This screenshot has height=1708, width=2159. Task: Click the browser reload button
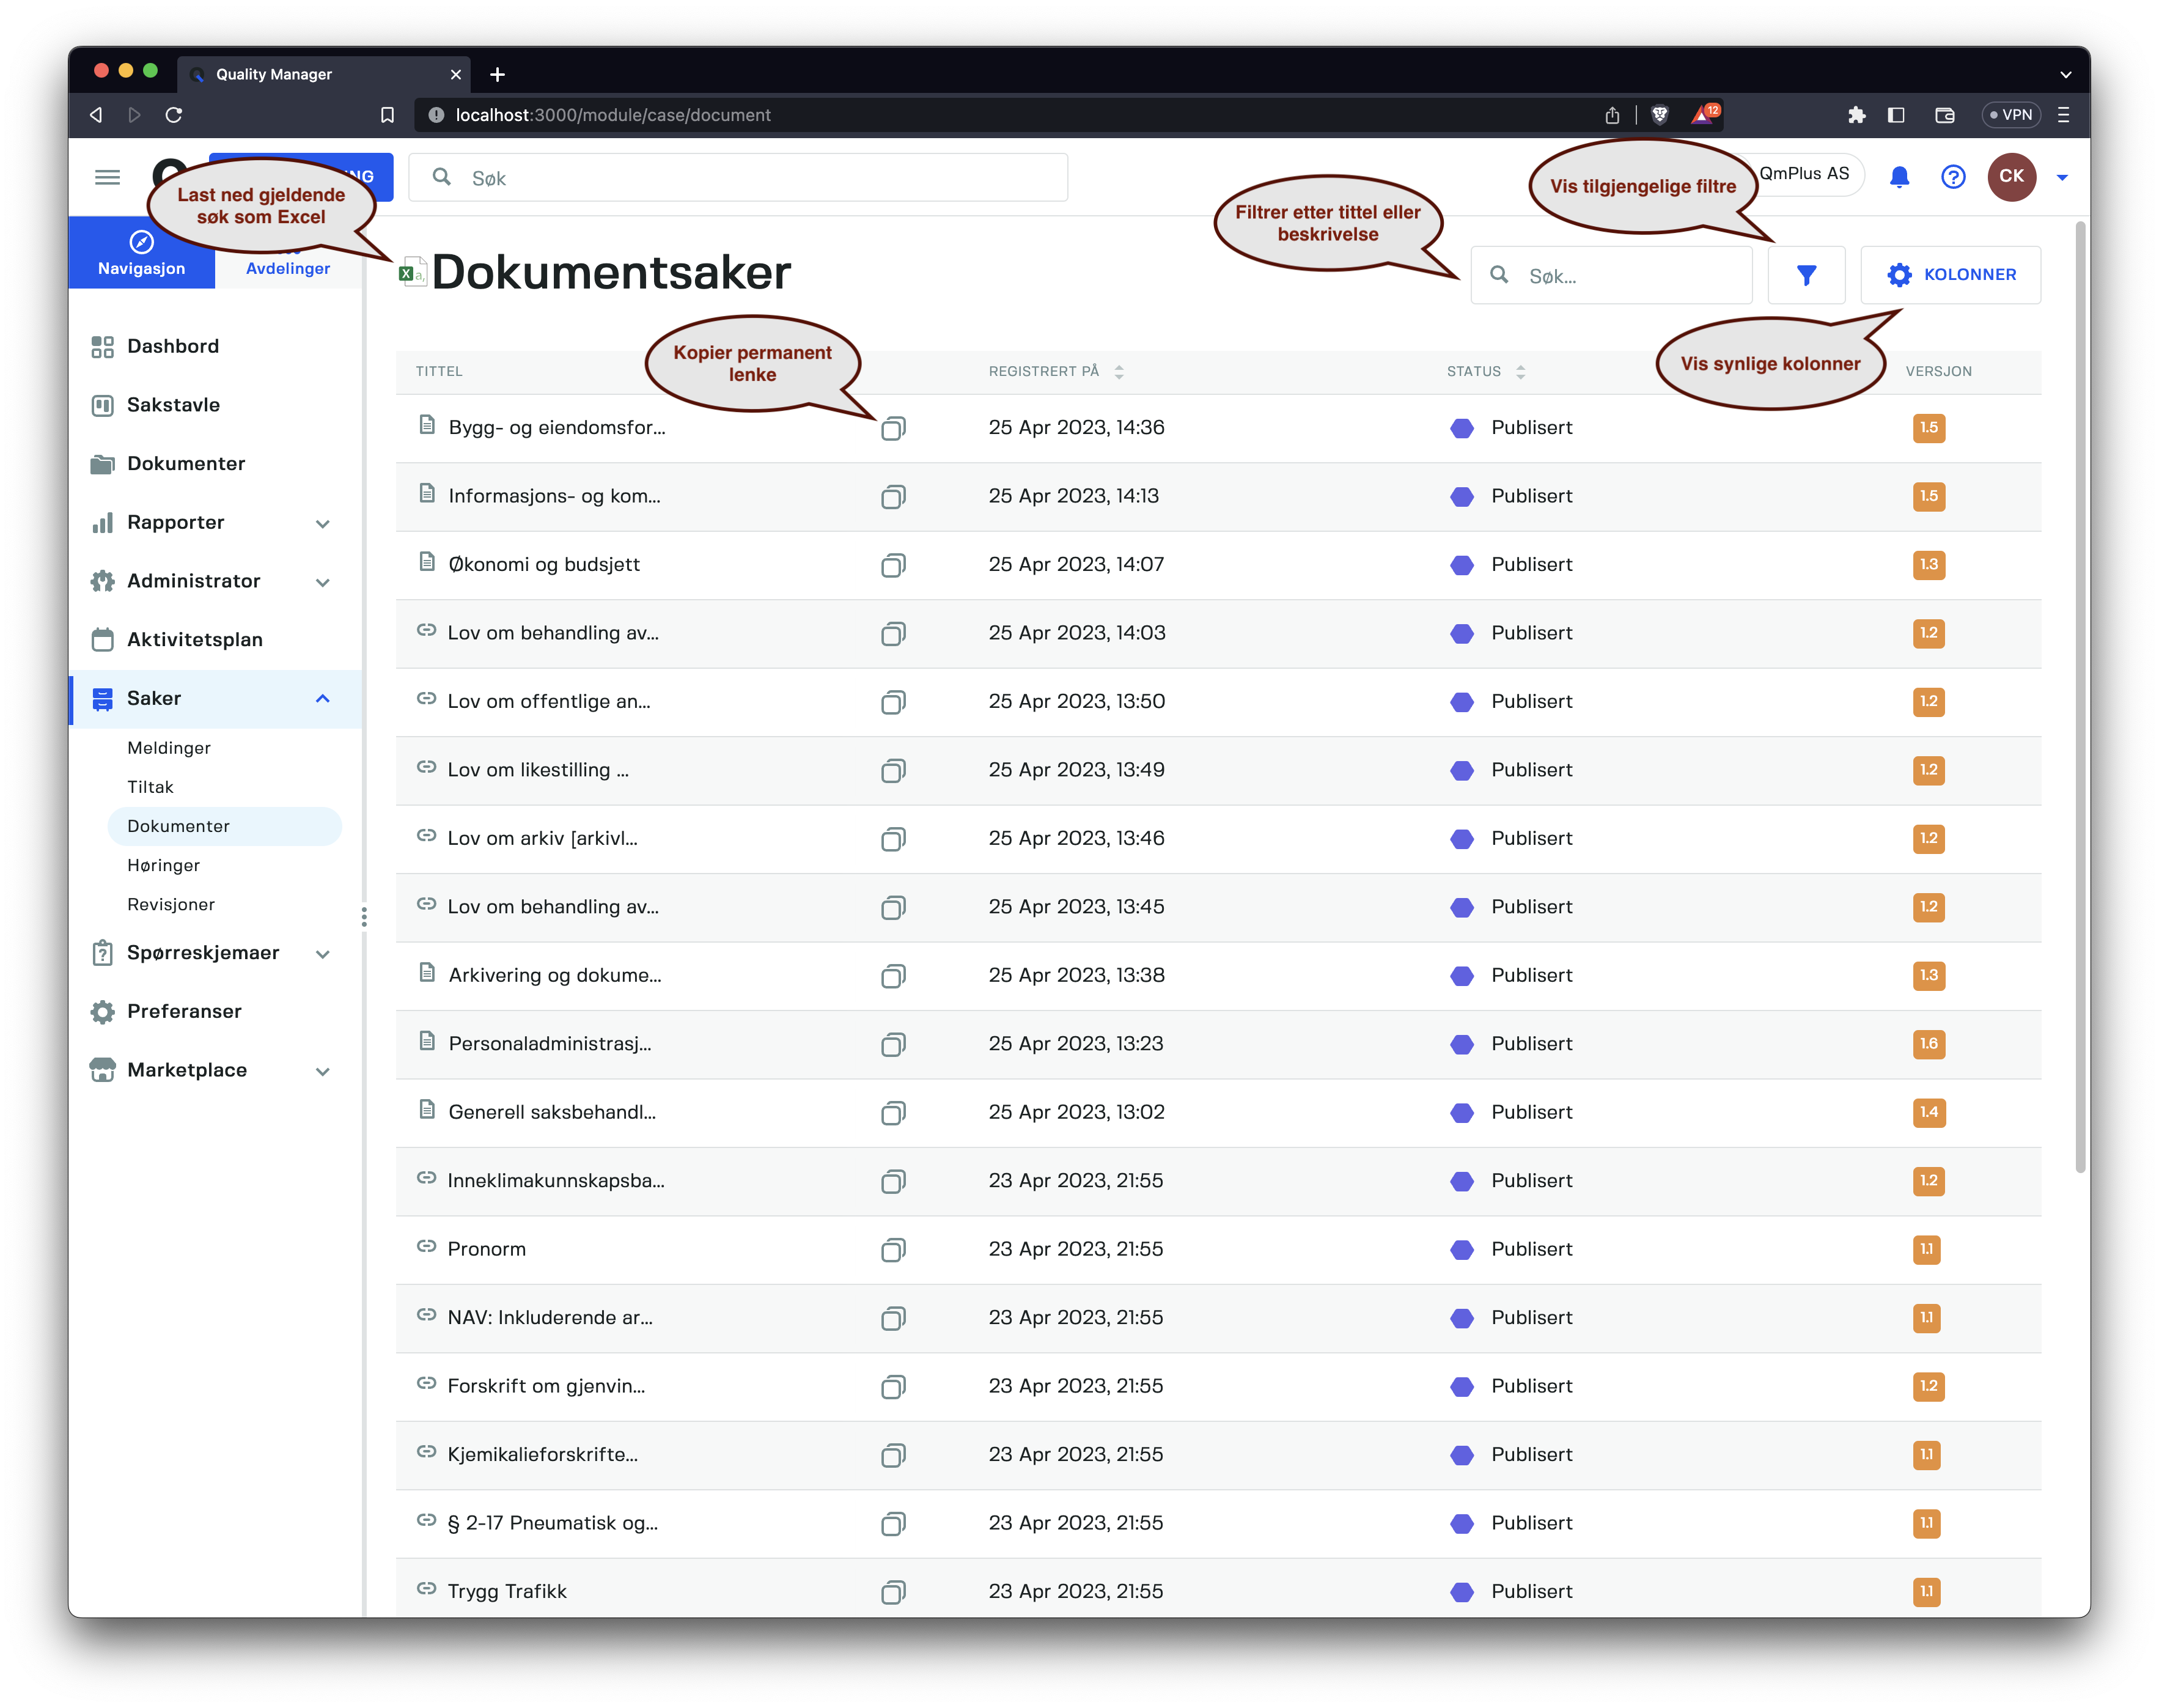point(173,115)
